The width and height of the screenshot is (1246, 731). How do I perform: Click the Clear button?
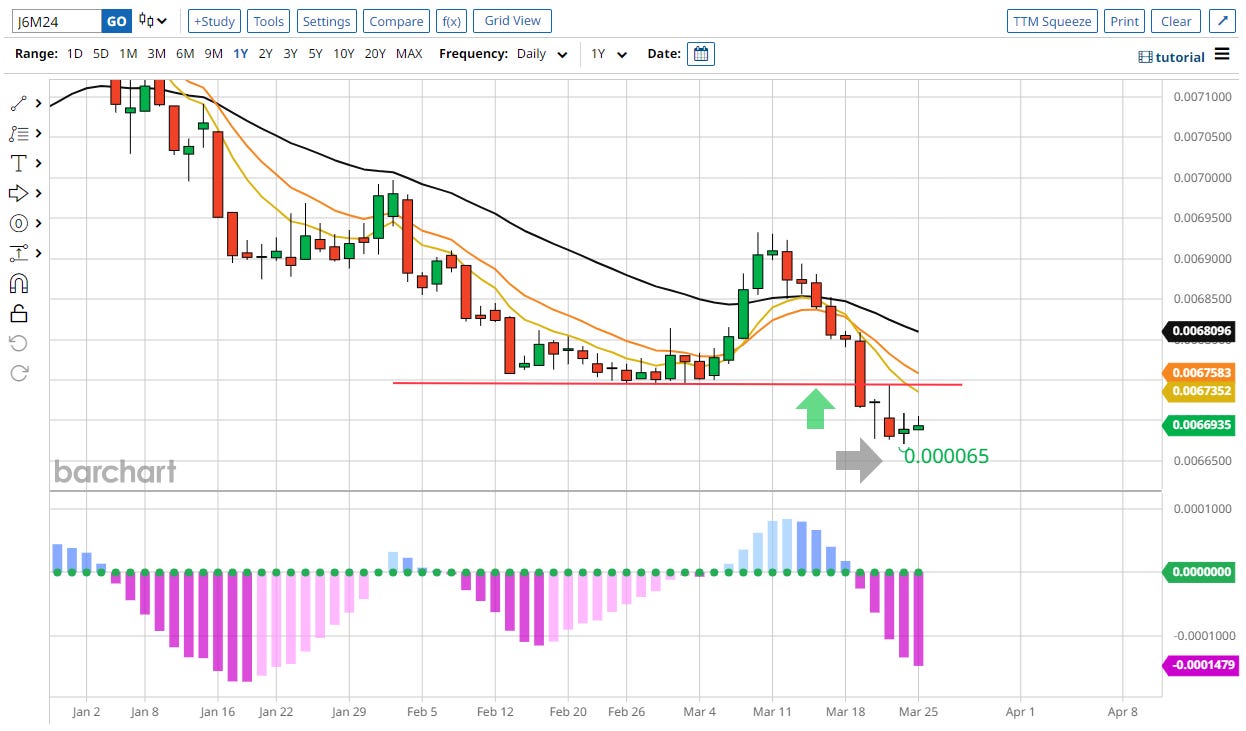(1176, 21)
